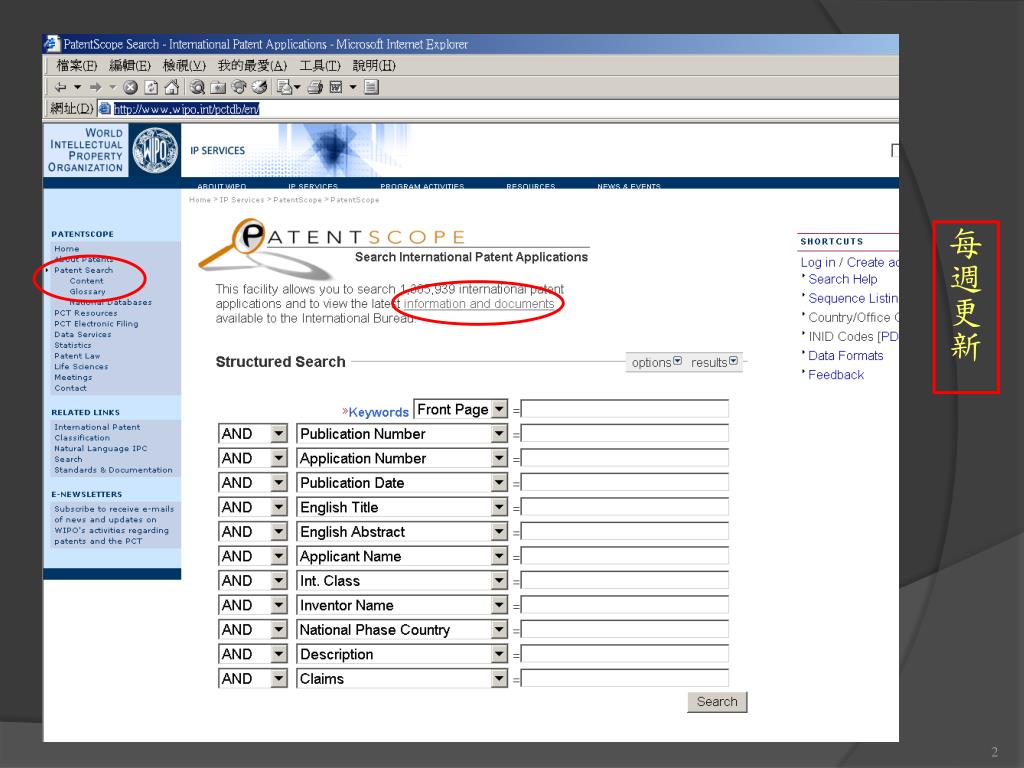Open the Data Formats shortcut

coord(846,355)
